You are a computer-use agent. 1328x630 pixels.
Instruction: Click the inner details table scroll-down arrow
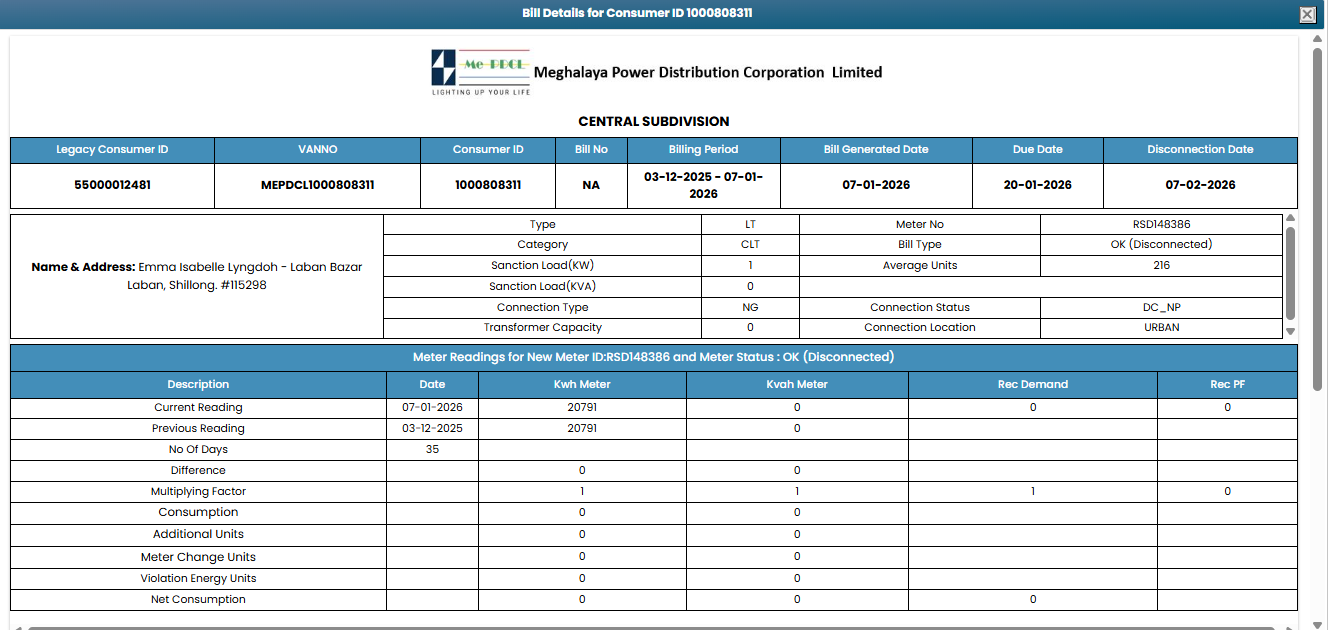1290,331
